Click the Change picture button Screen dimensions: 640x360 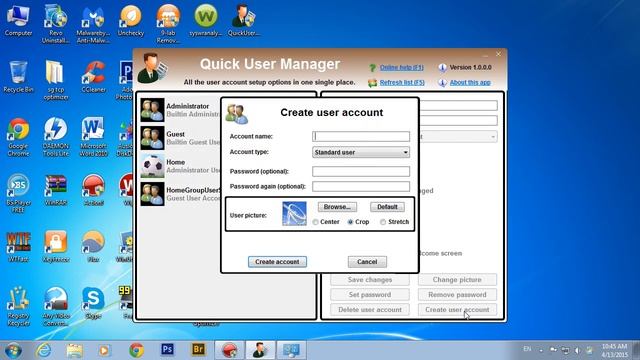(x=457, y=280)
